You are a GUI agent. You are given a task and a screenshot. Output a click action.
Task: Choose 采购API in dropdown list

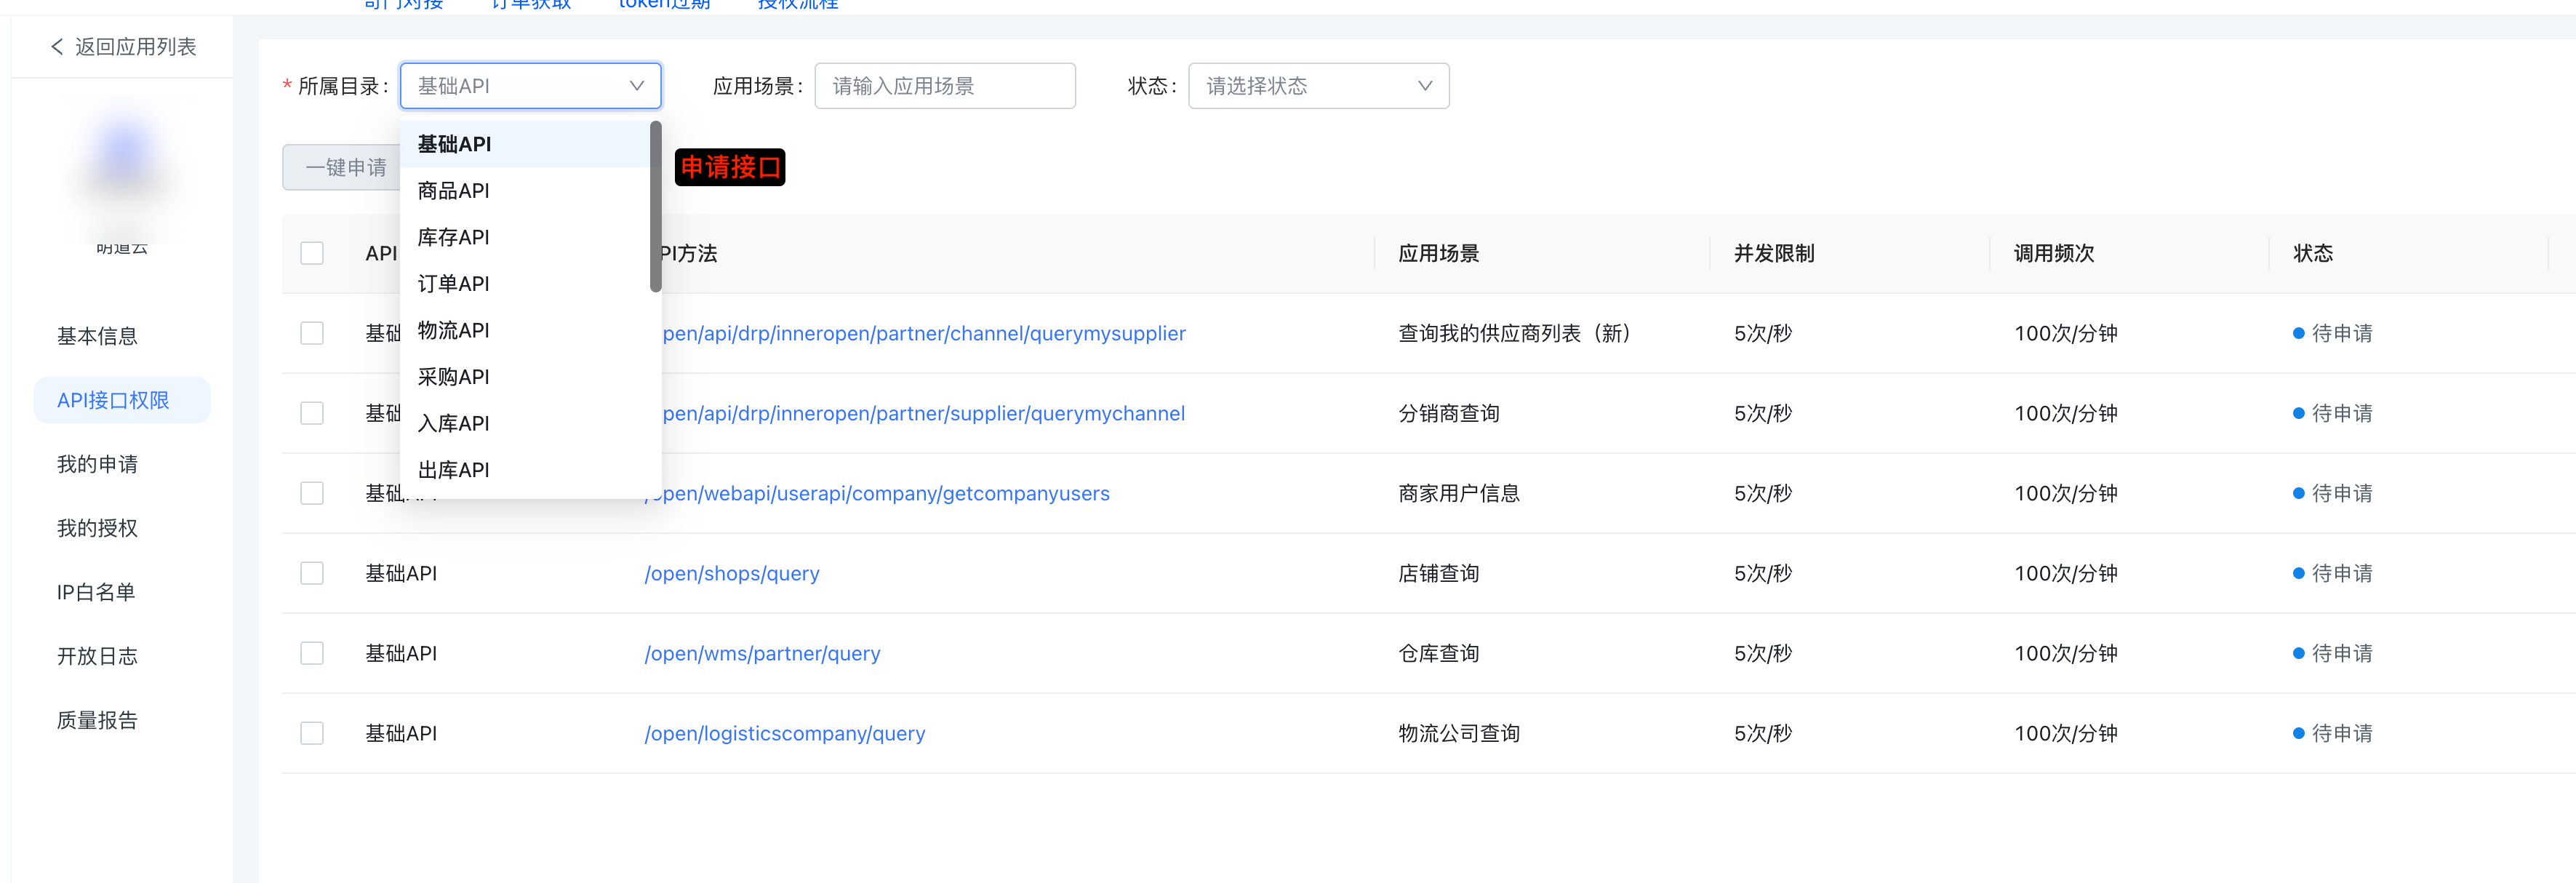pos(525,376)
